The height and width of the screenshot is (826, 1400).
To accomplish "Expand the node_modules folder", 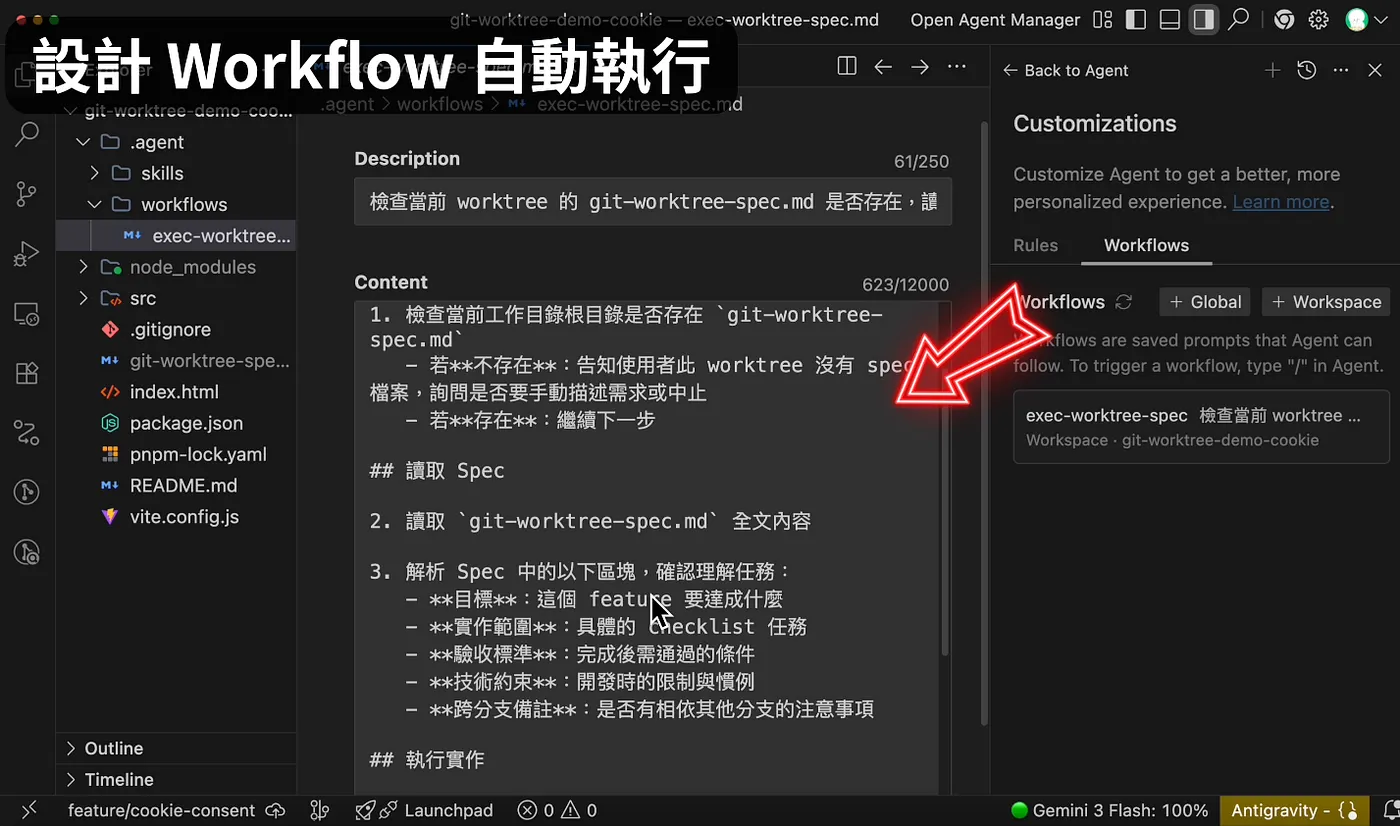I will pyautogui.click(x=84, y=267).
